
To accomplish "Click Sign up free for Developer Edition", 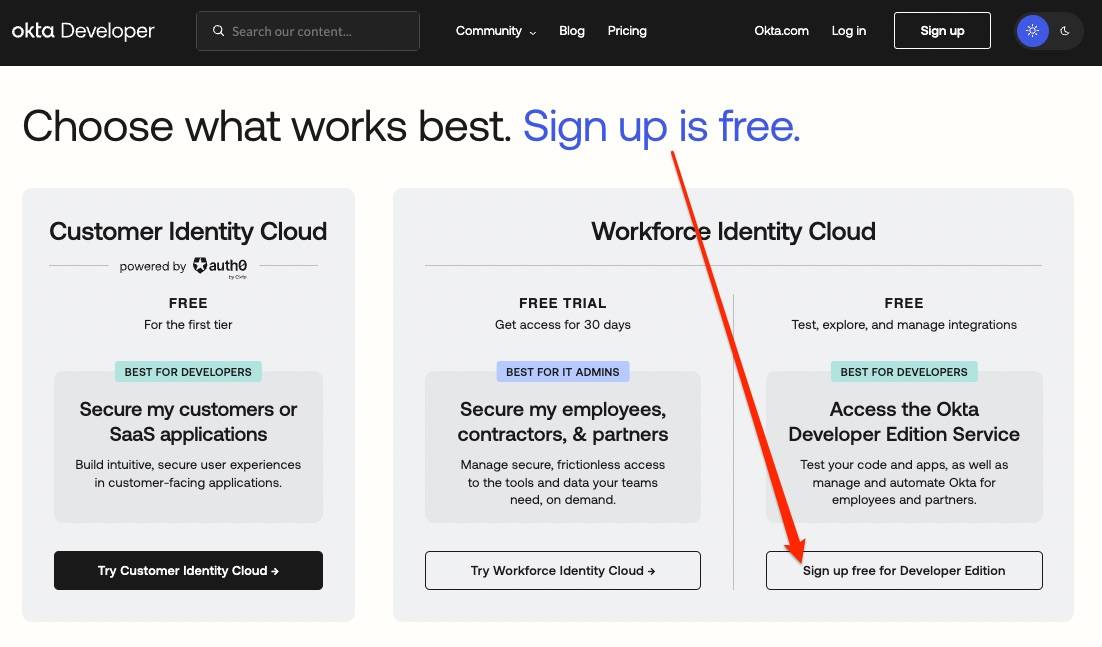I will tap(904, 570).
